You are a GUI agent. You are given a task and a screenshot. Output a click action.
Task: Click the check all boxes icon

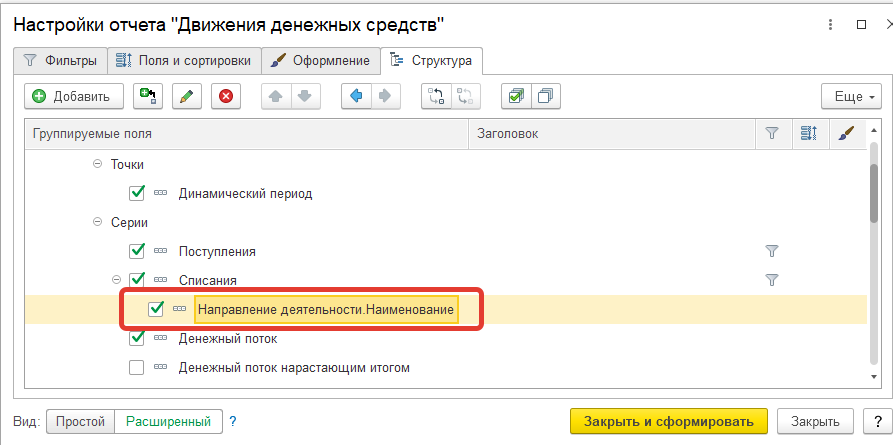click(516, 96)
